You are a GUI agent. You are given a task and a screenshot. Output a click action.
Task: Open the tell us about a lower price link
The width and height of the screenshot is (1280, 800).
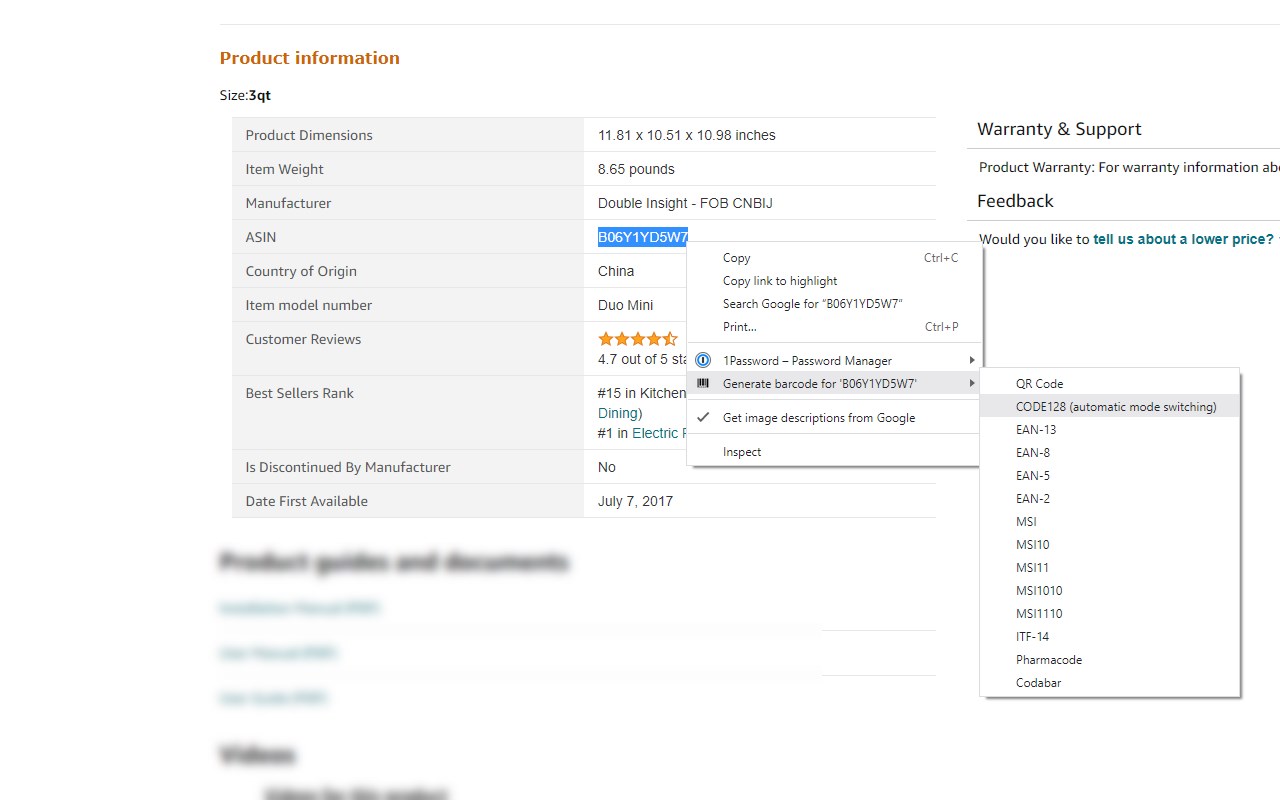coord(1182,239)
